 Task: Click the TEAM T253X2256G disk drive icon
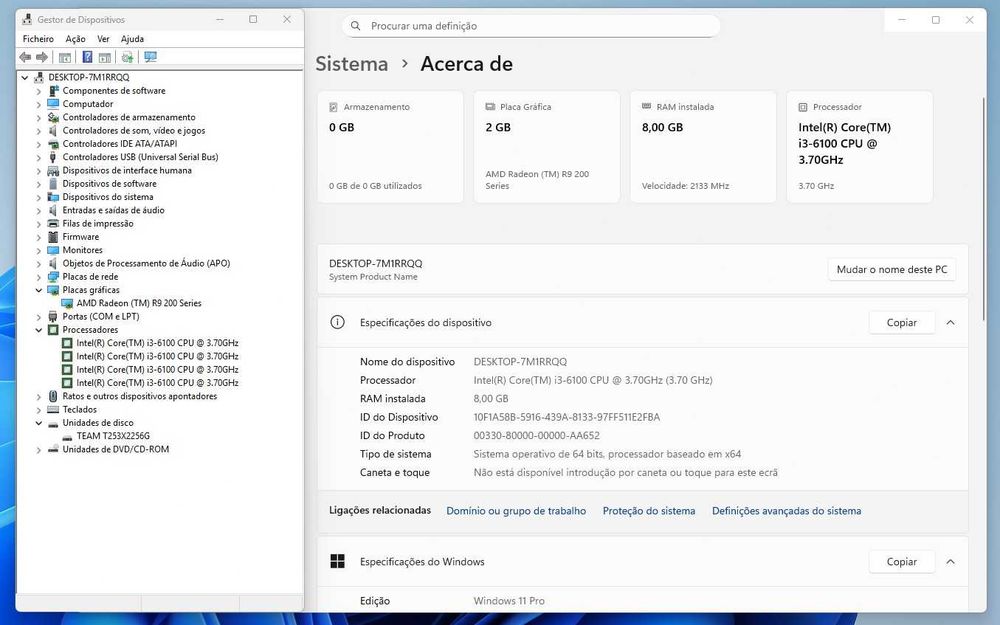68,436
